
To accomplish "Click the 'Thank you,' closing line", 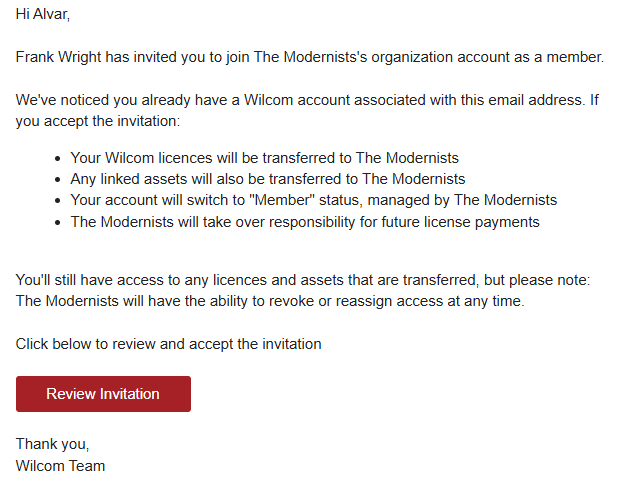I will (52, 444).
